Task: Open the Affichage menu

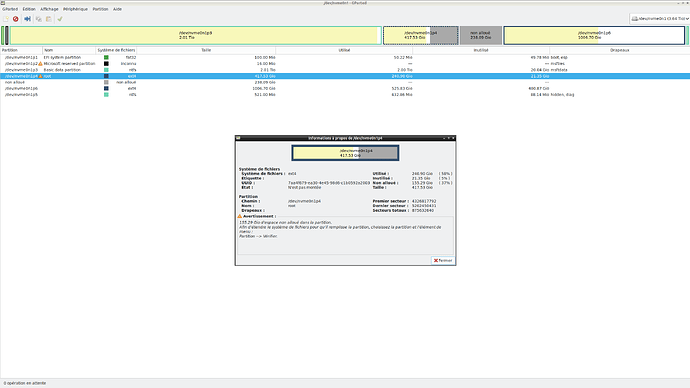Action: pos(49,9)
